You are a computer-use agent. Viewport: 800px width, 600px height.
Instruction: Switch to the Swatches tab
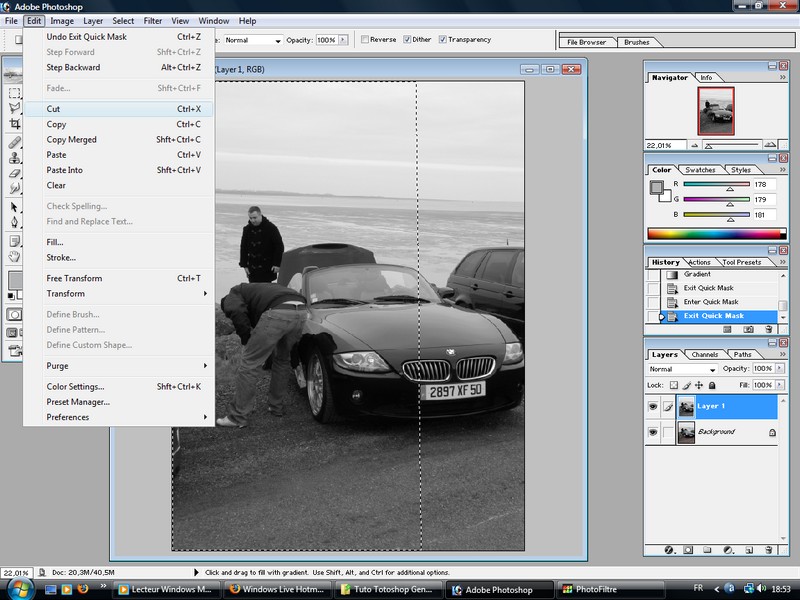point(700,170)
